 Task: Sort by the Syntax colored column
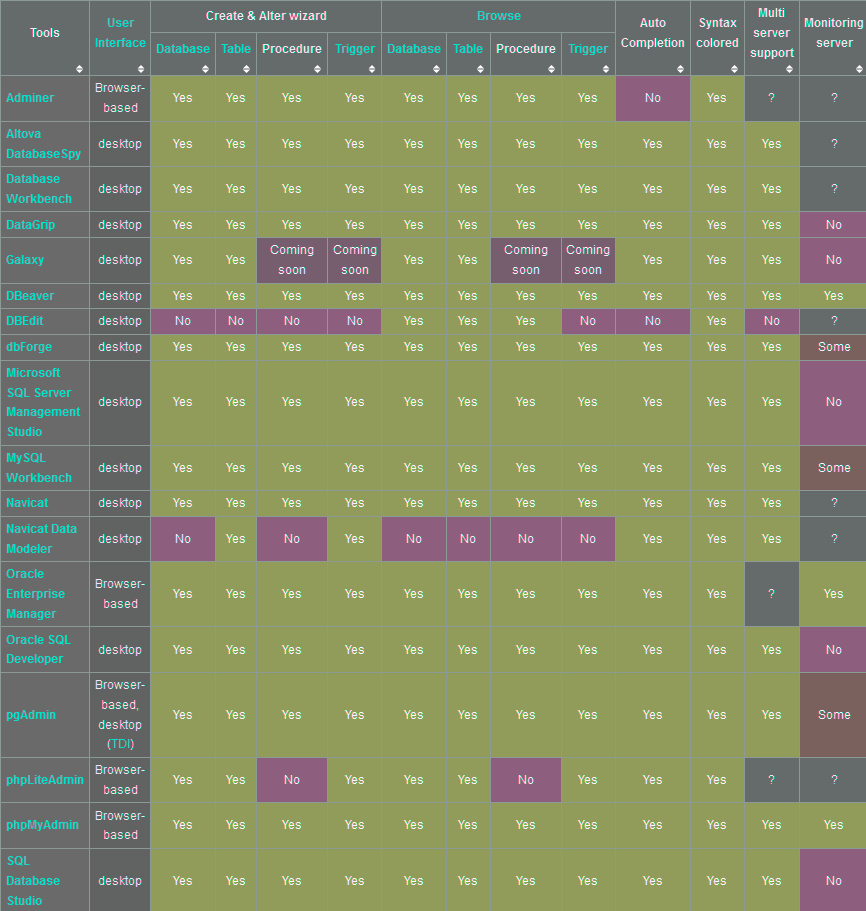point(734,69)
